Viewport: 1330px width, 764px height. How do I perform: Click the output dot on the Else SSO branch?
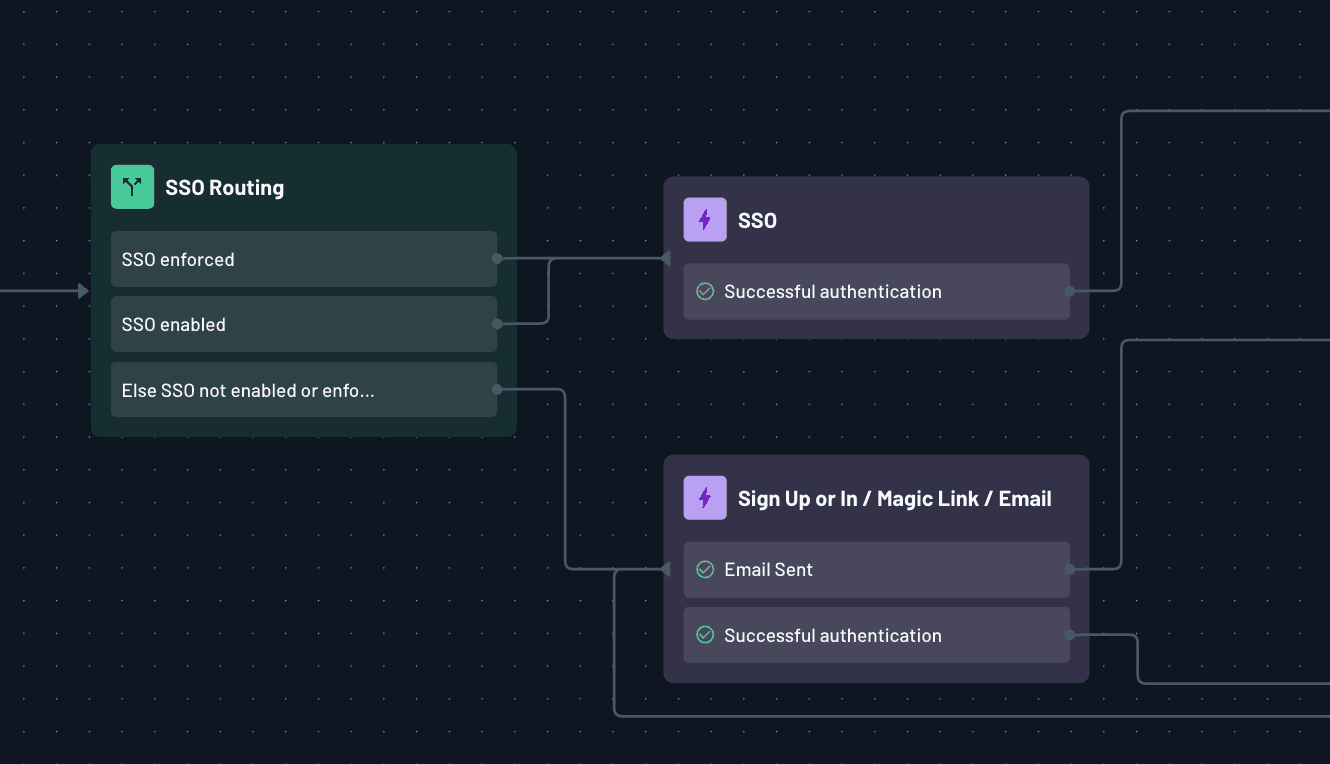[x=497, y=390]
